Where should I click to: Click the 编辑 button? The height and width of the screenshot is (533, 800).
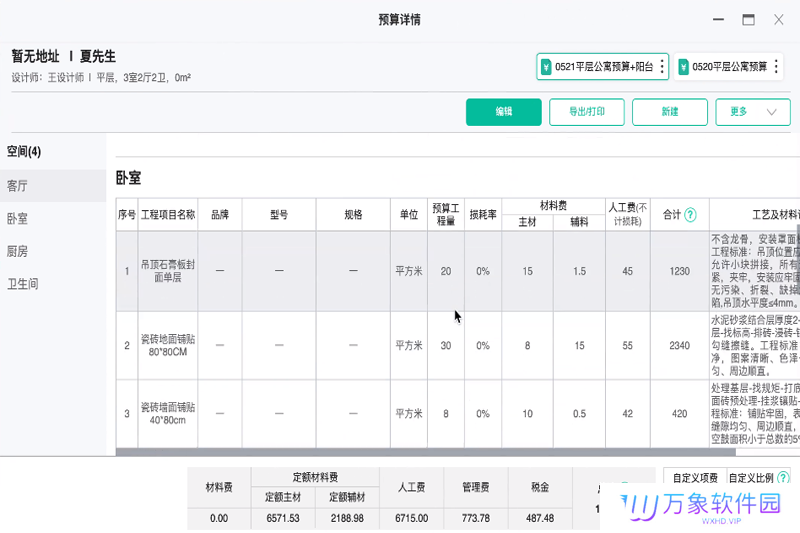pos(504,112)
